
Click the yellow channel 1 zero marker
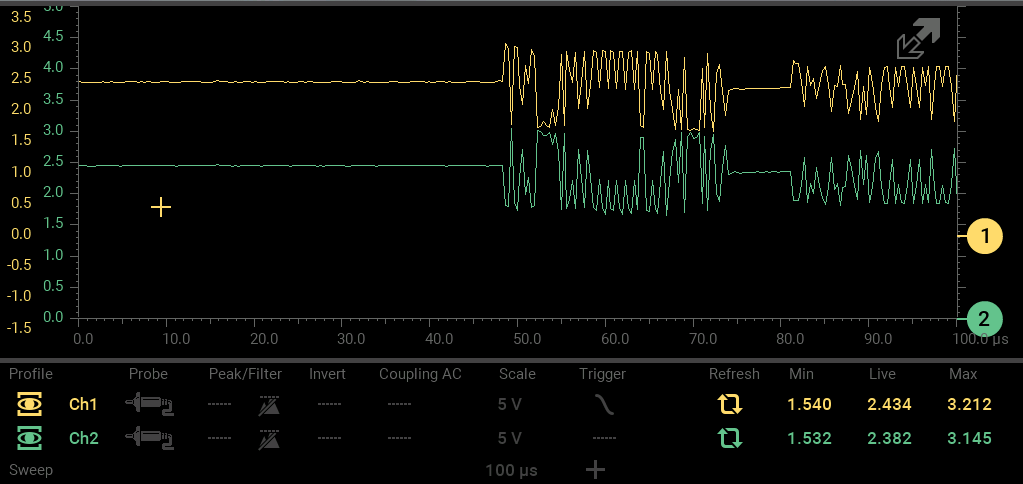click(984, 236)
